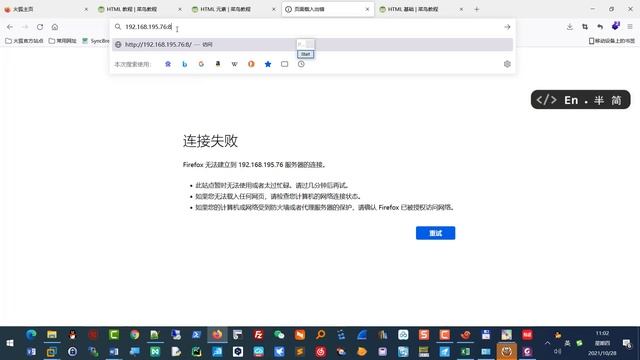
Task: Open the taskbar clock and date
Action: 602,343
